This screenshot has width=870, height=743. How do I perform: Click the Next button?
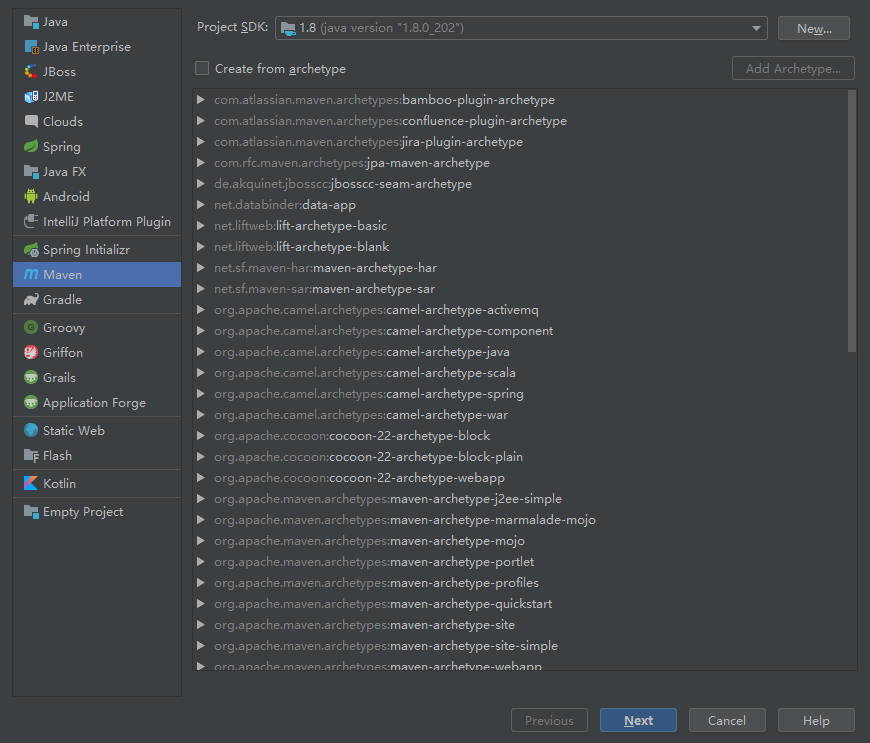(638, 720)
